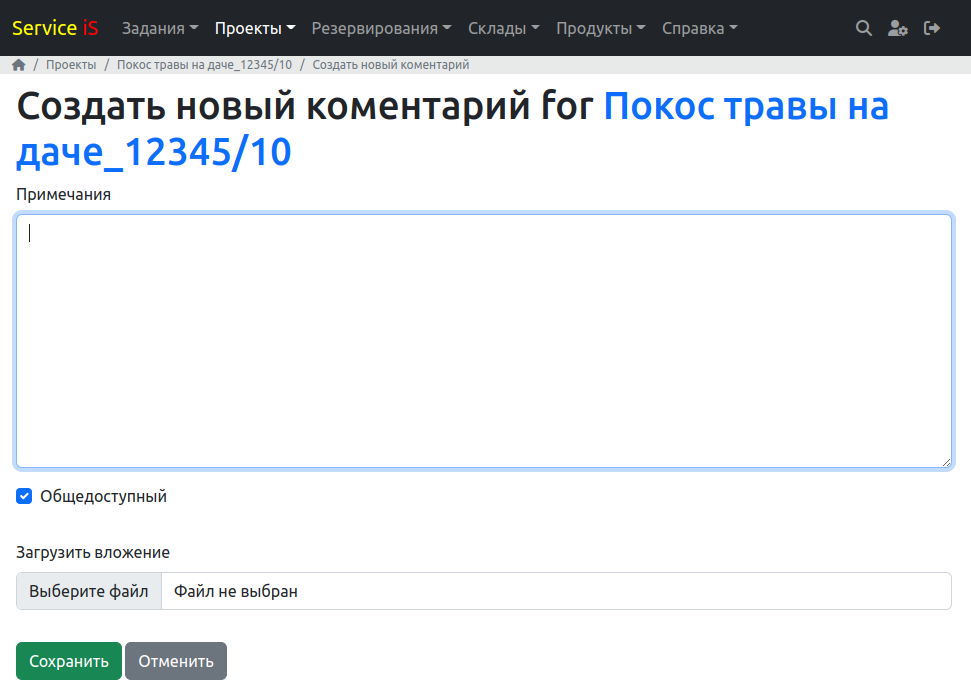Focus the Примечания text area
Image resolution: width=971 pixels, height=690 pixels.
pyautogui.click(x=484, y=340)
